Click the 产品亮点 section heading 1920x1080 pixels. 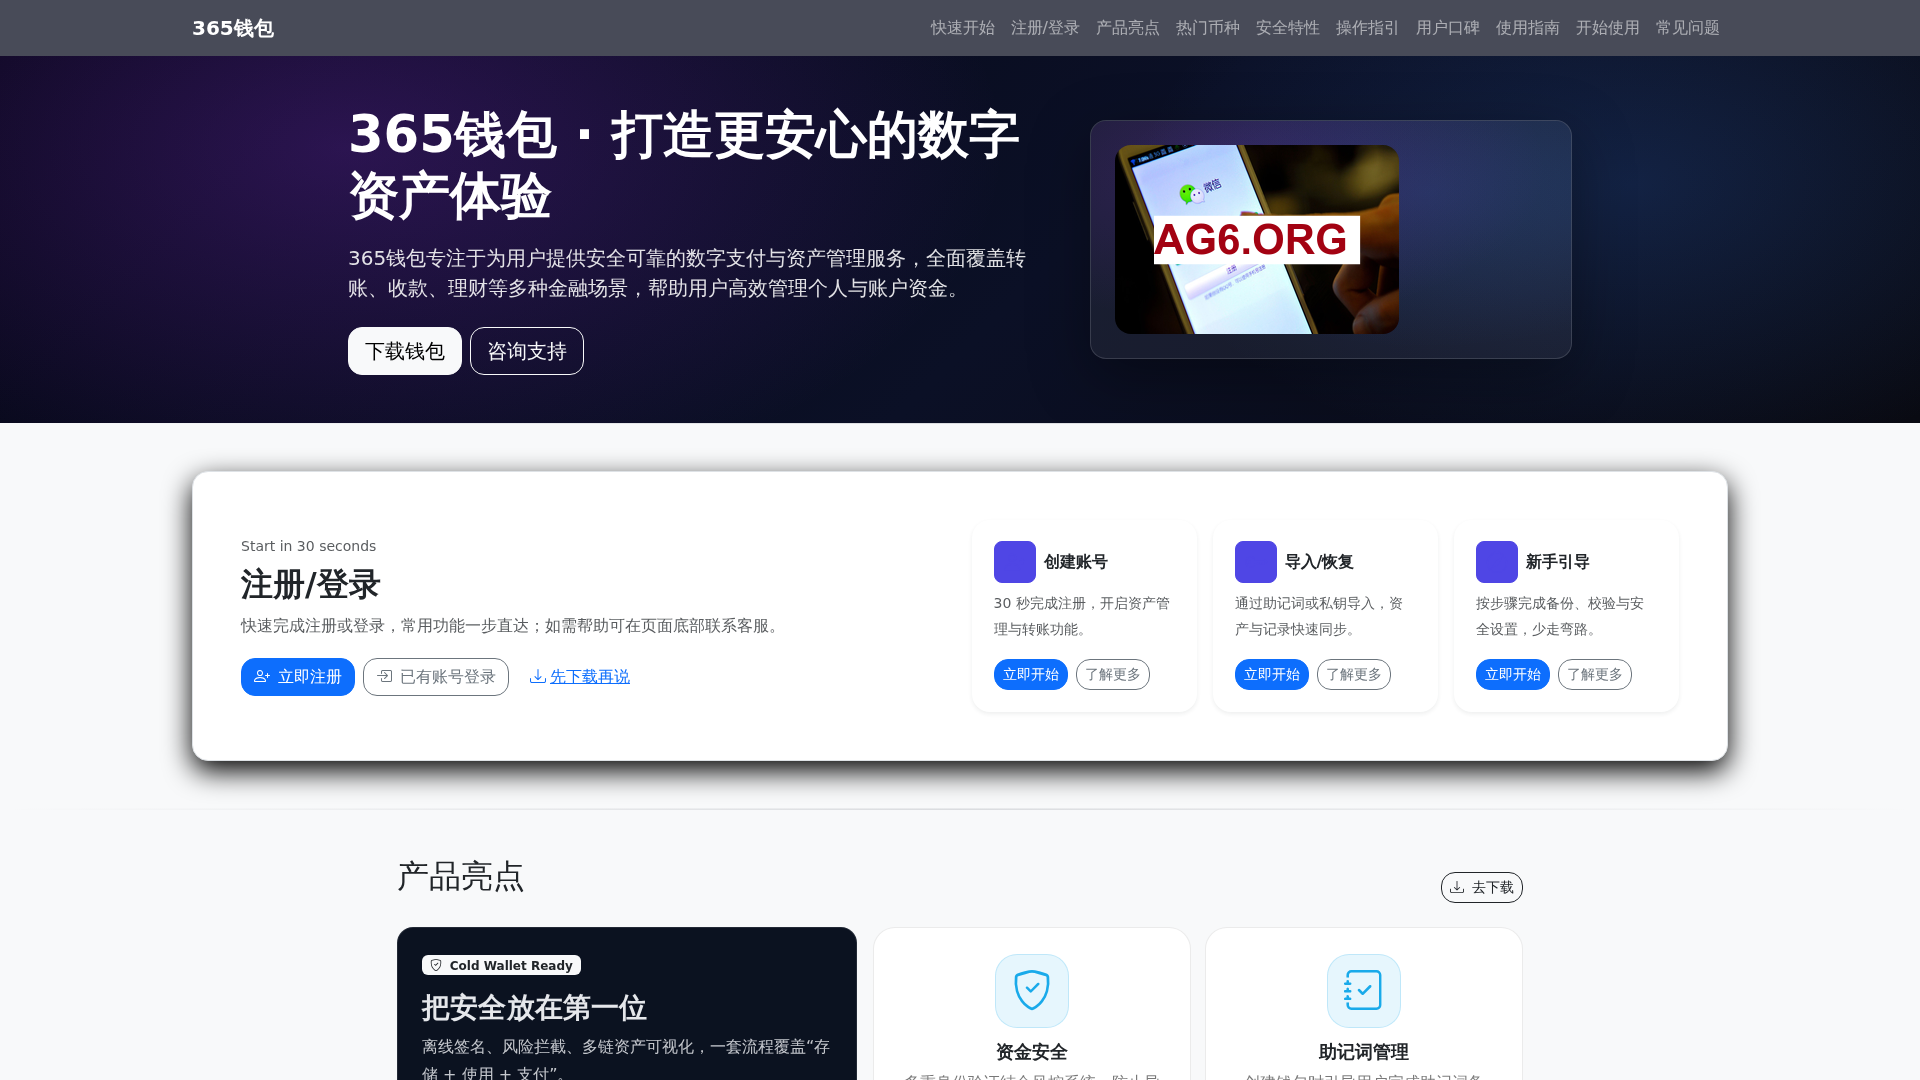pos(461,877)
